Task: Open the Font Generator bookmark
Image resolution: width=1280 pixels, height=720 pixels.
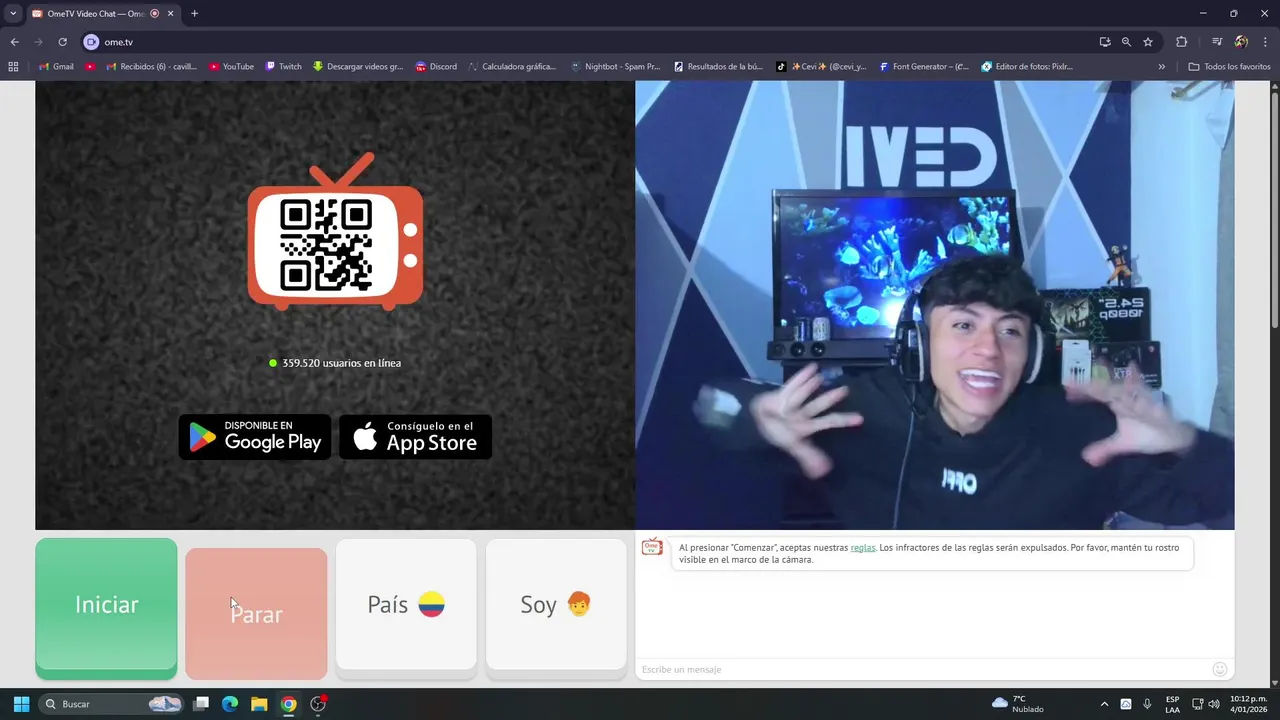Action: (925, 67)
